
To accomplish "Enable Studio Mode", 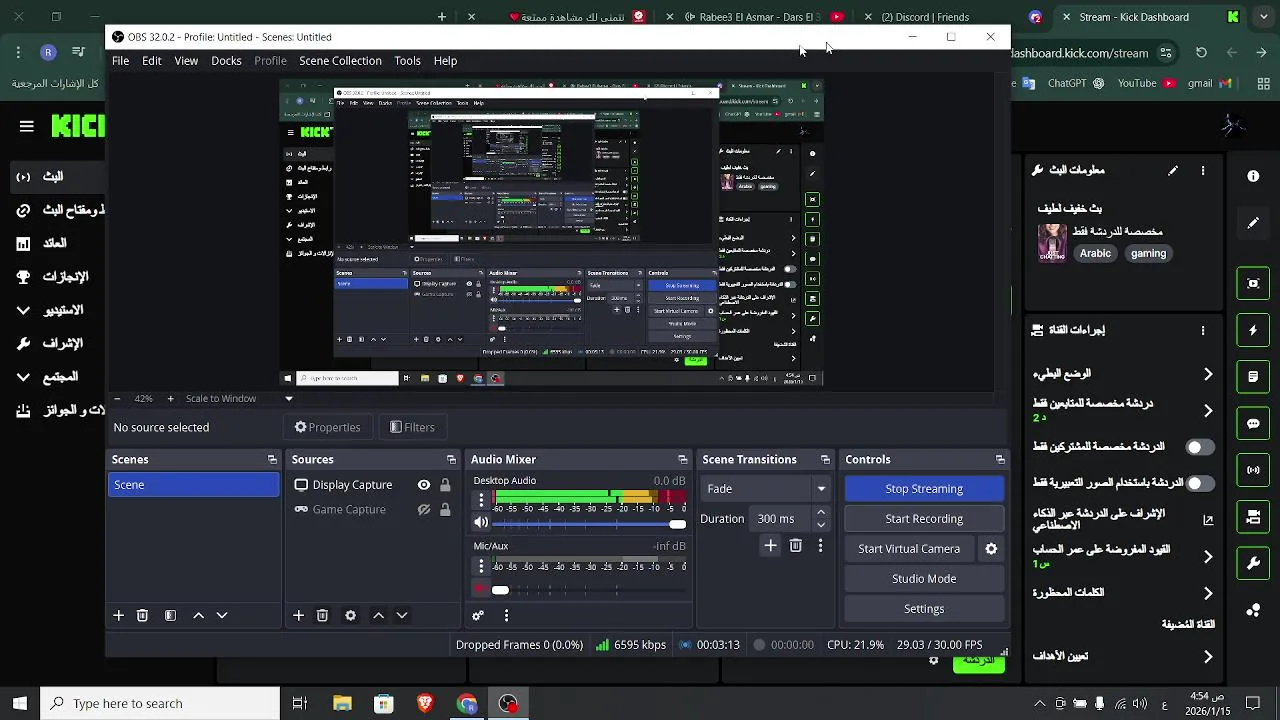I will click(924, 578).
